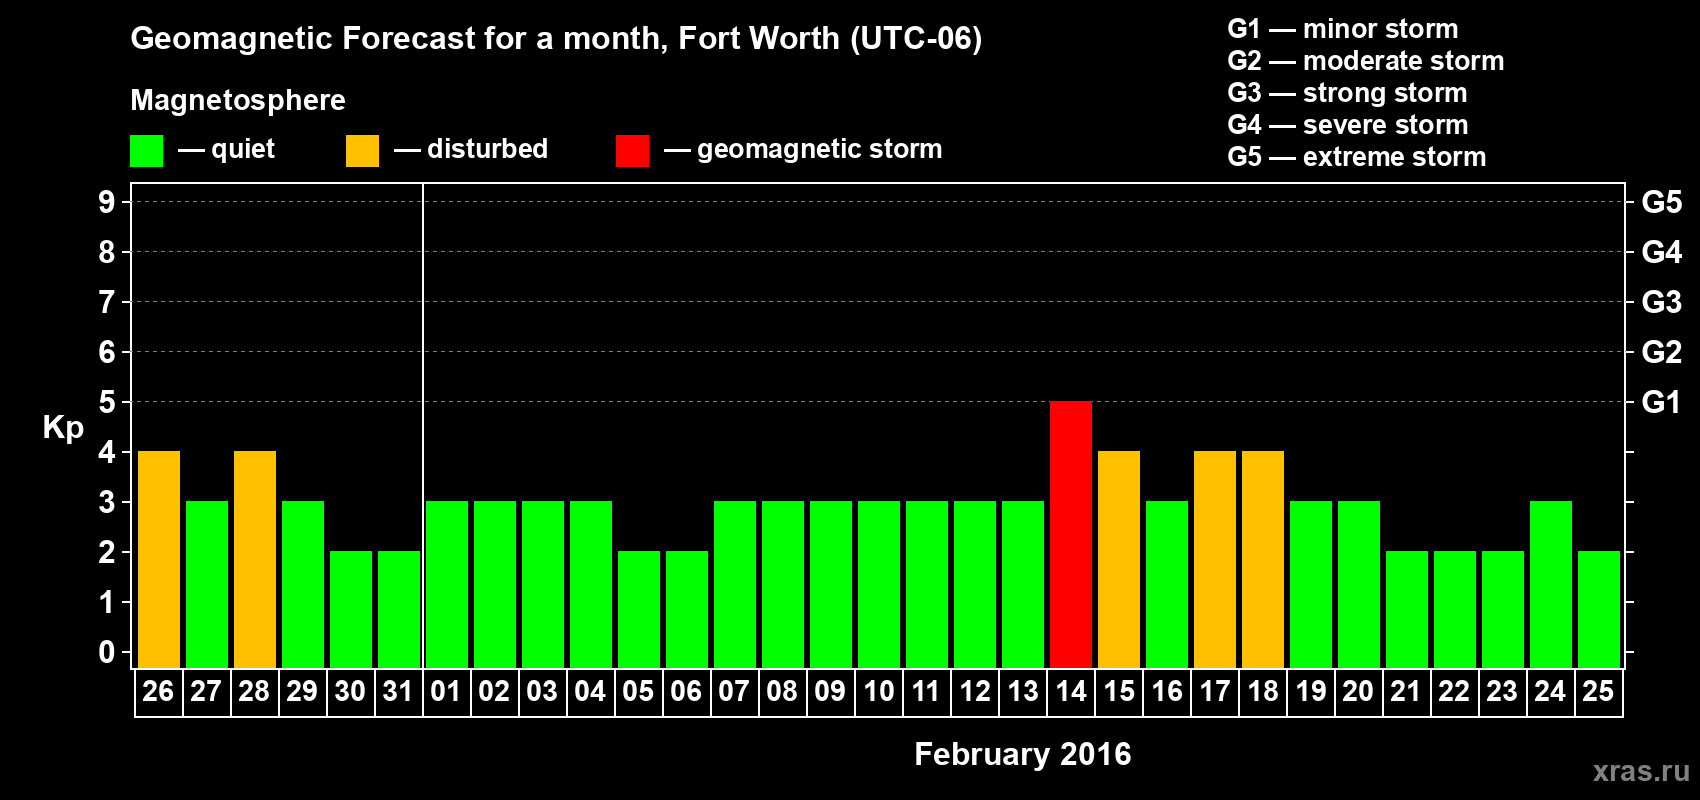Select the green bar for day 01
Viewport: 1700px width, 800px height.
pos(447,584)
